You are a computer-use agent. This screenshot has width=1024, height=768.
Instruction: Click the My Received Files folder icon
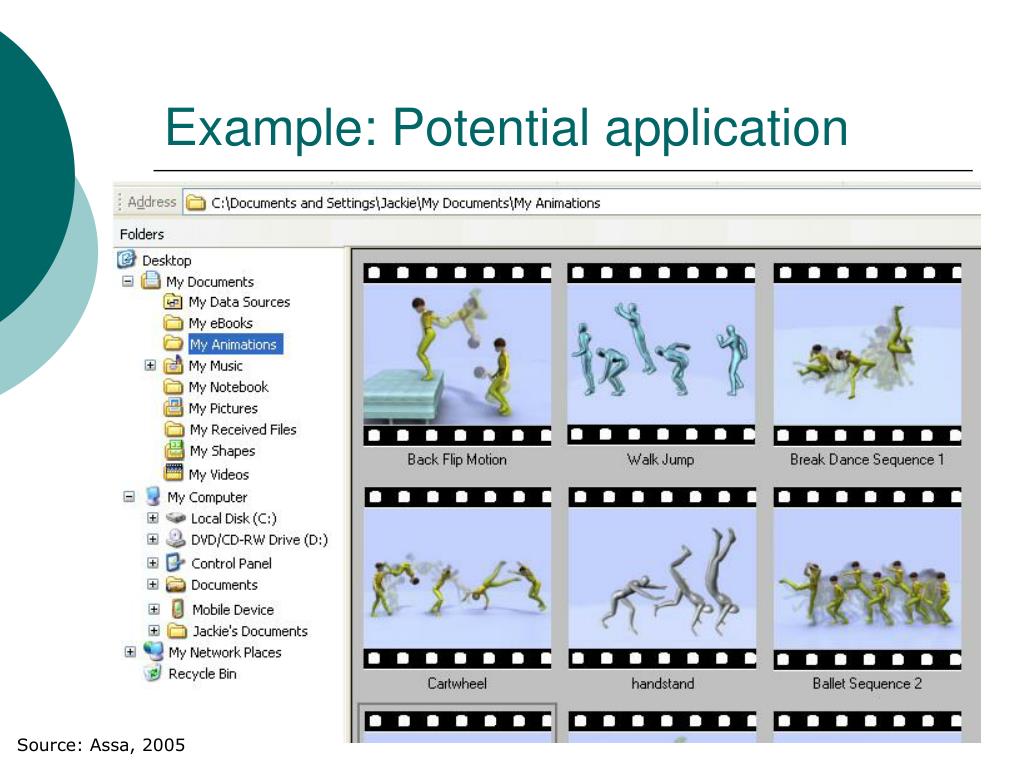point(174,429)
